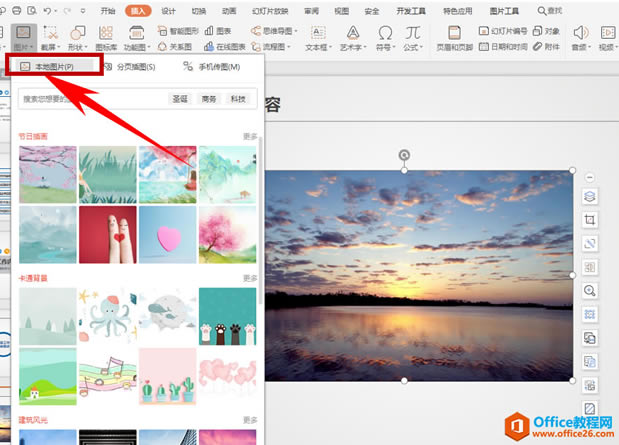Choose 手机传图(M) option

(212, 67)
